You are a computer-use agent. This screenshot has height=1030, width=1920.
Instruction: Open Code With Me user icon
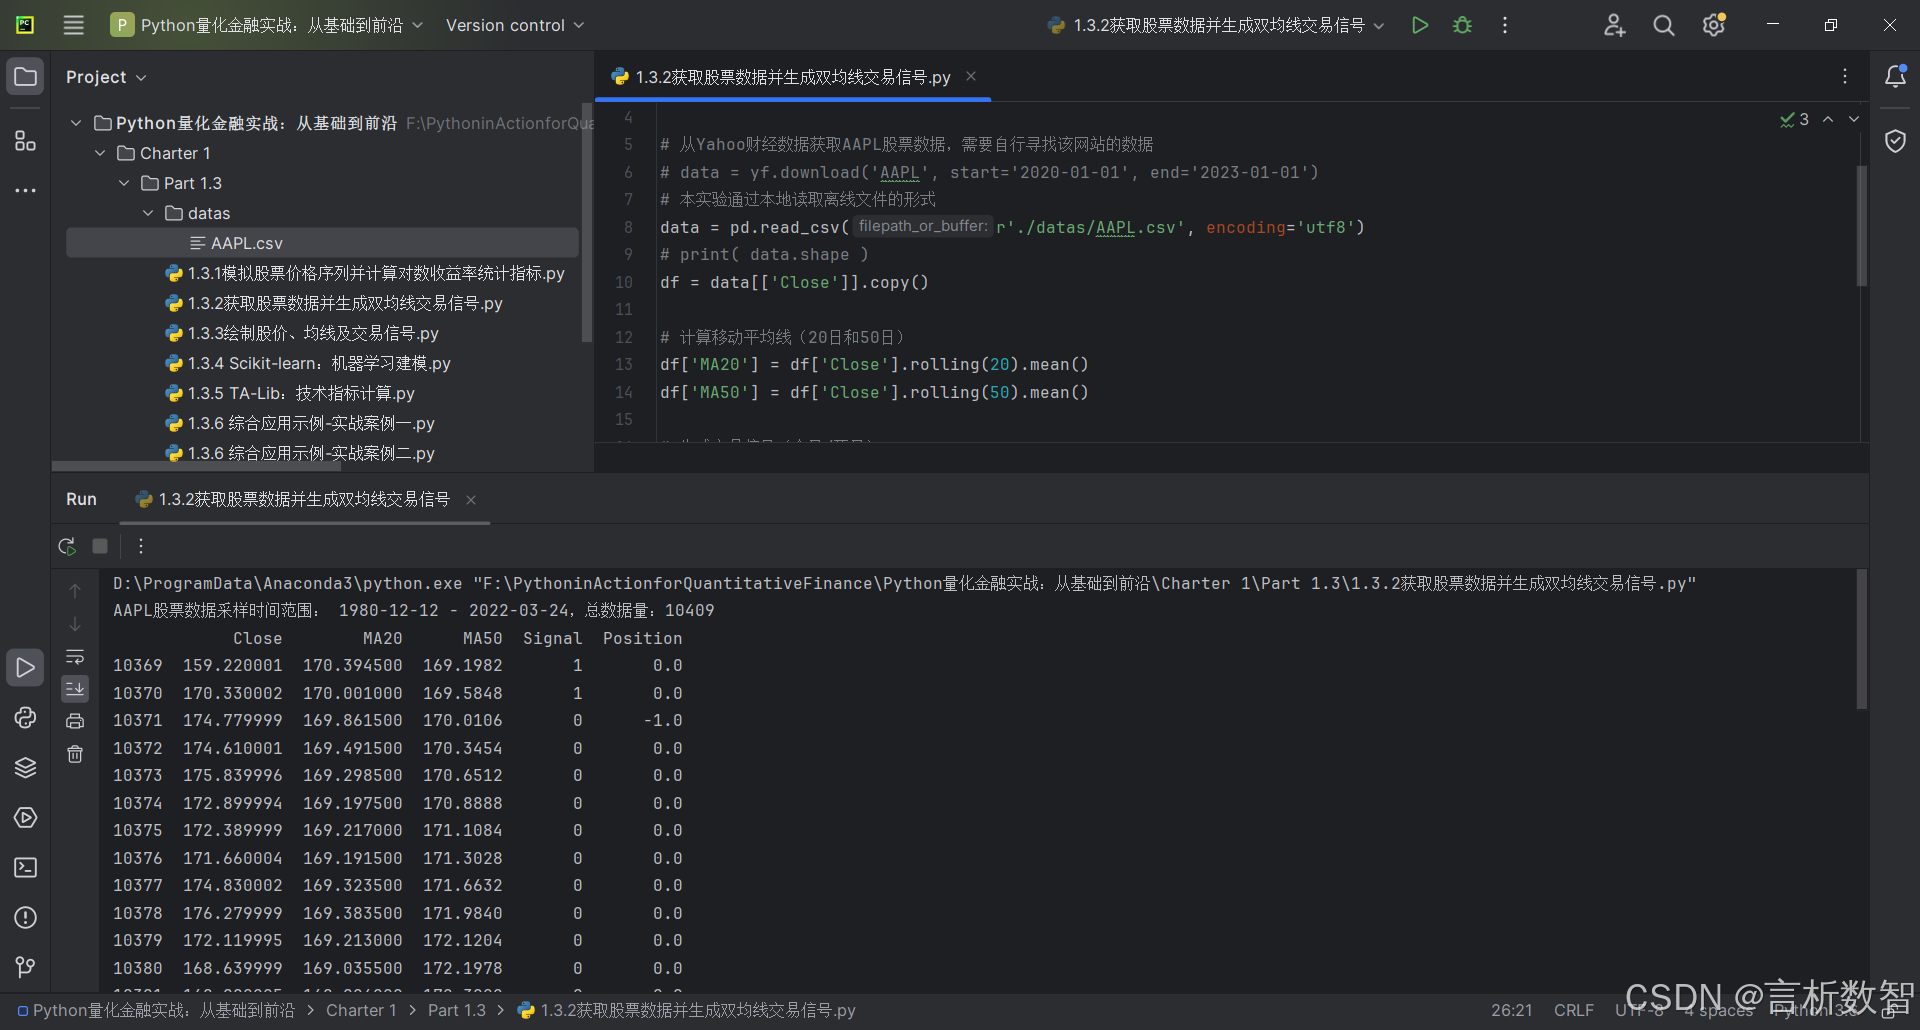pos(1614,25)
